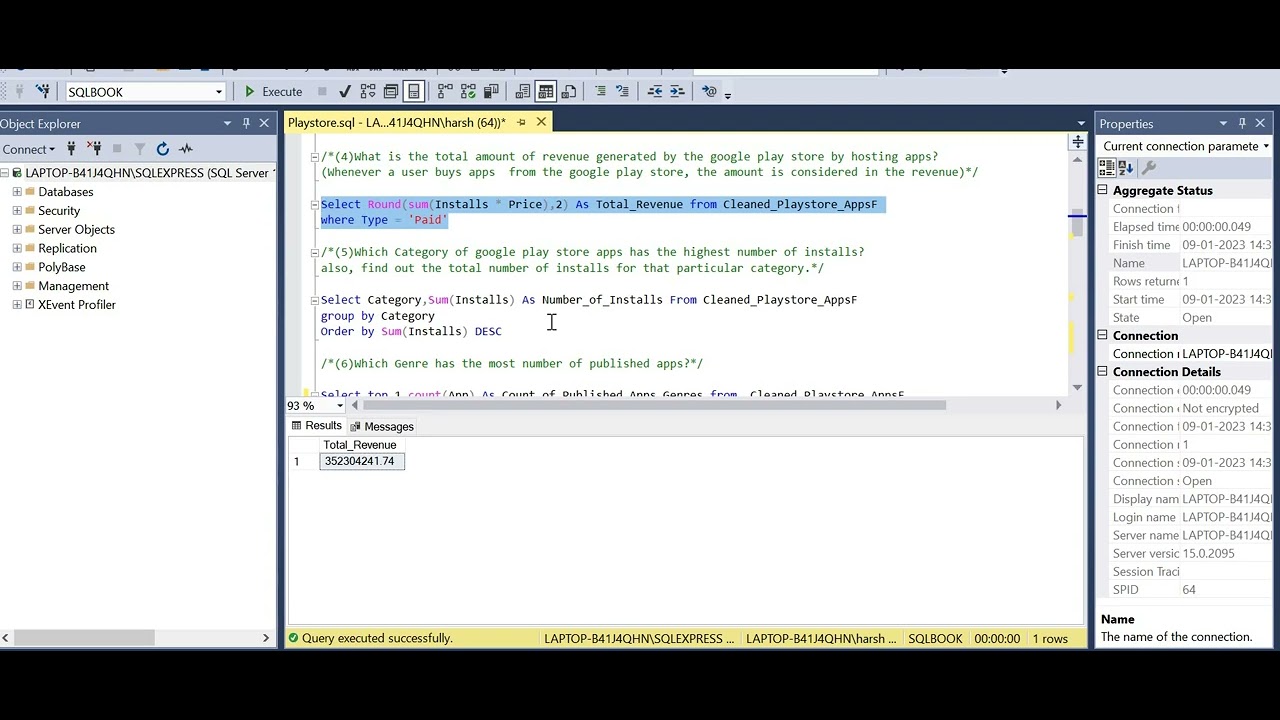Image resolution: width=1280 pixels, height=720 pixels.
Task: Decrease indent of selected lines
Action: 655,91
